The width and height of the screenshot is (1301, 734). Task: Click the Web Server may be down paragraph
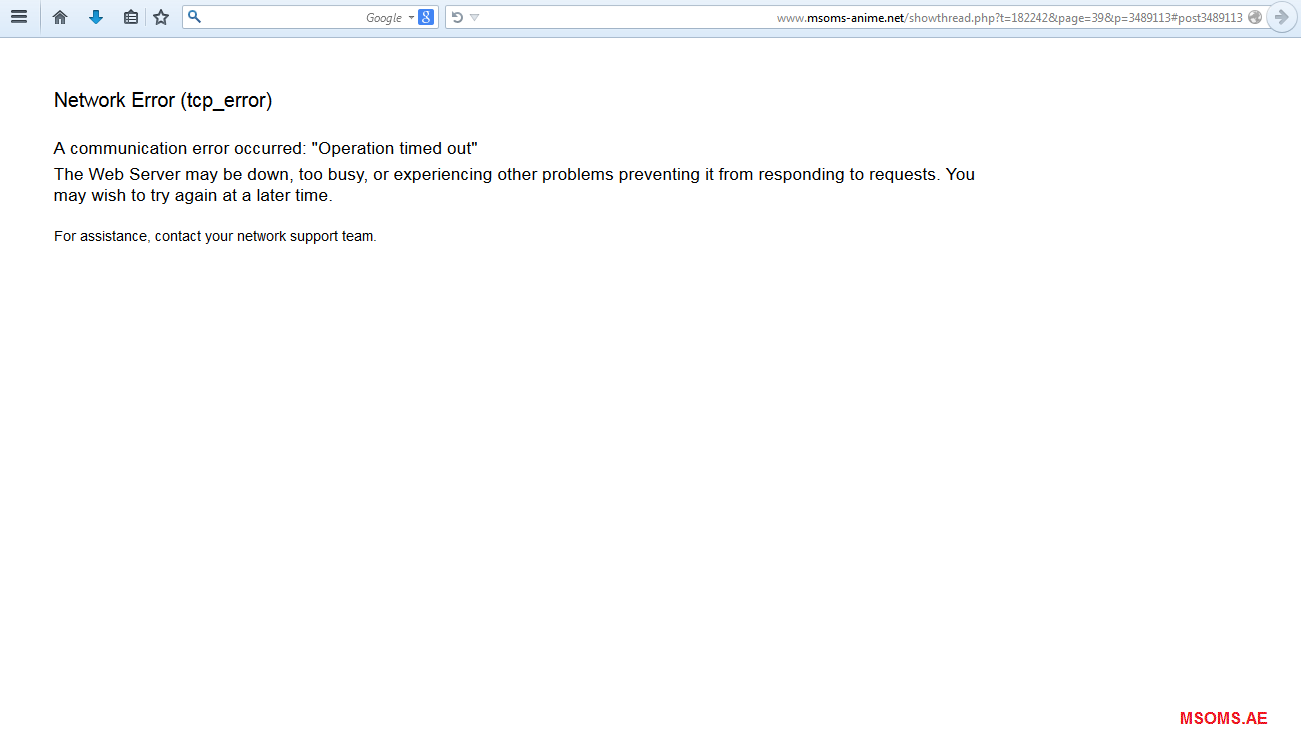point(514,185)
